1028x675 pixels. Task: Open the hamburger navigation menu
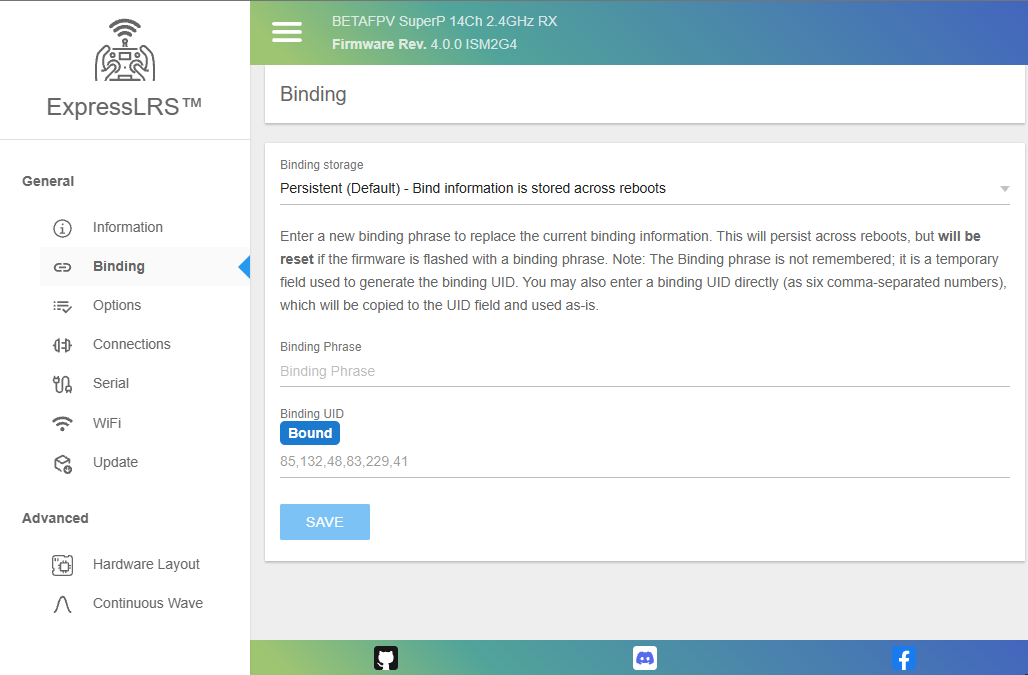click(287, 32)
